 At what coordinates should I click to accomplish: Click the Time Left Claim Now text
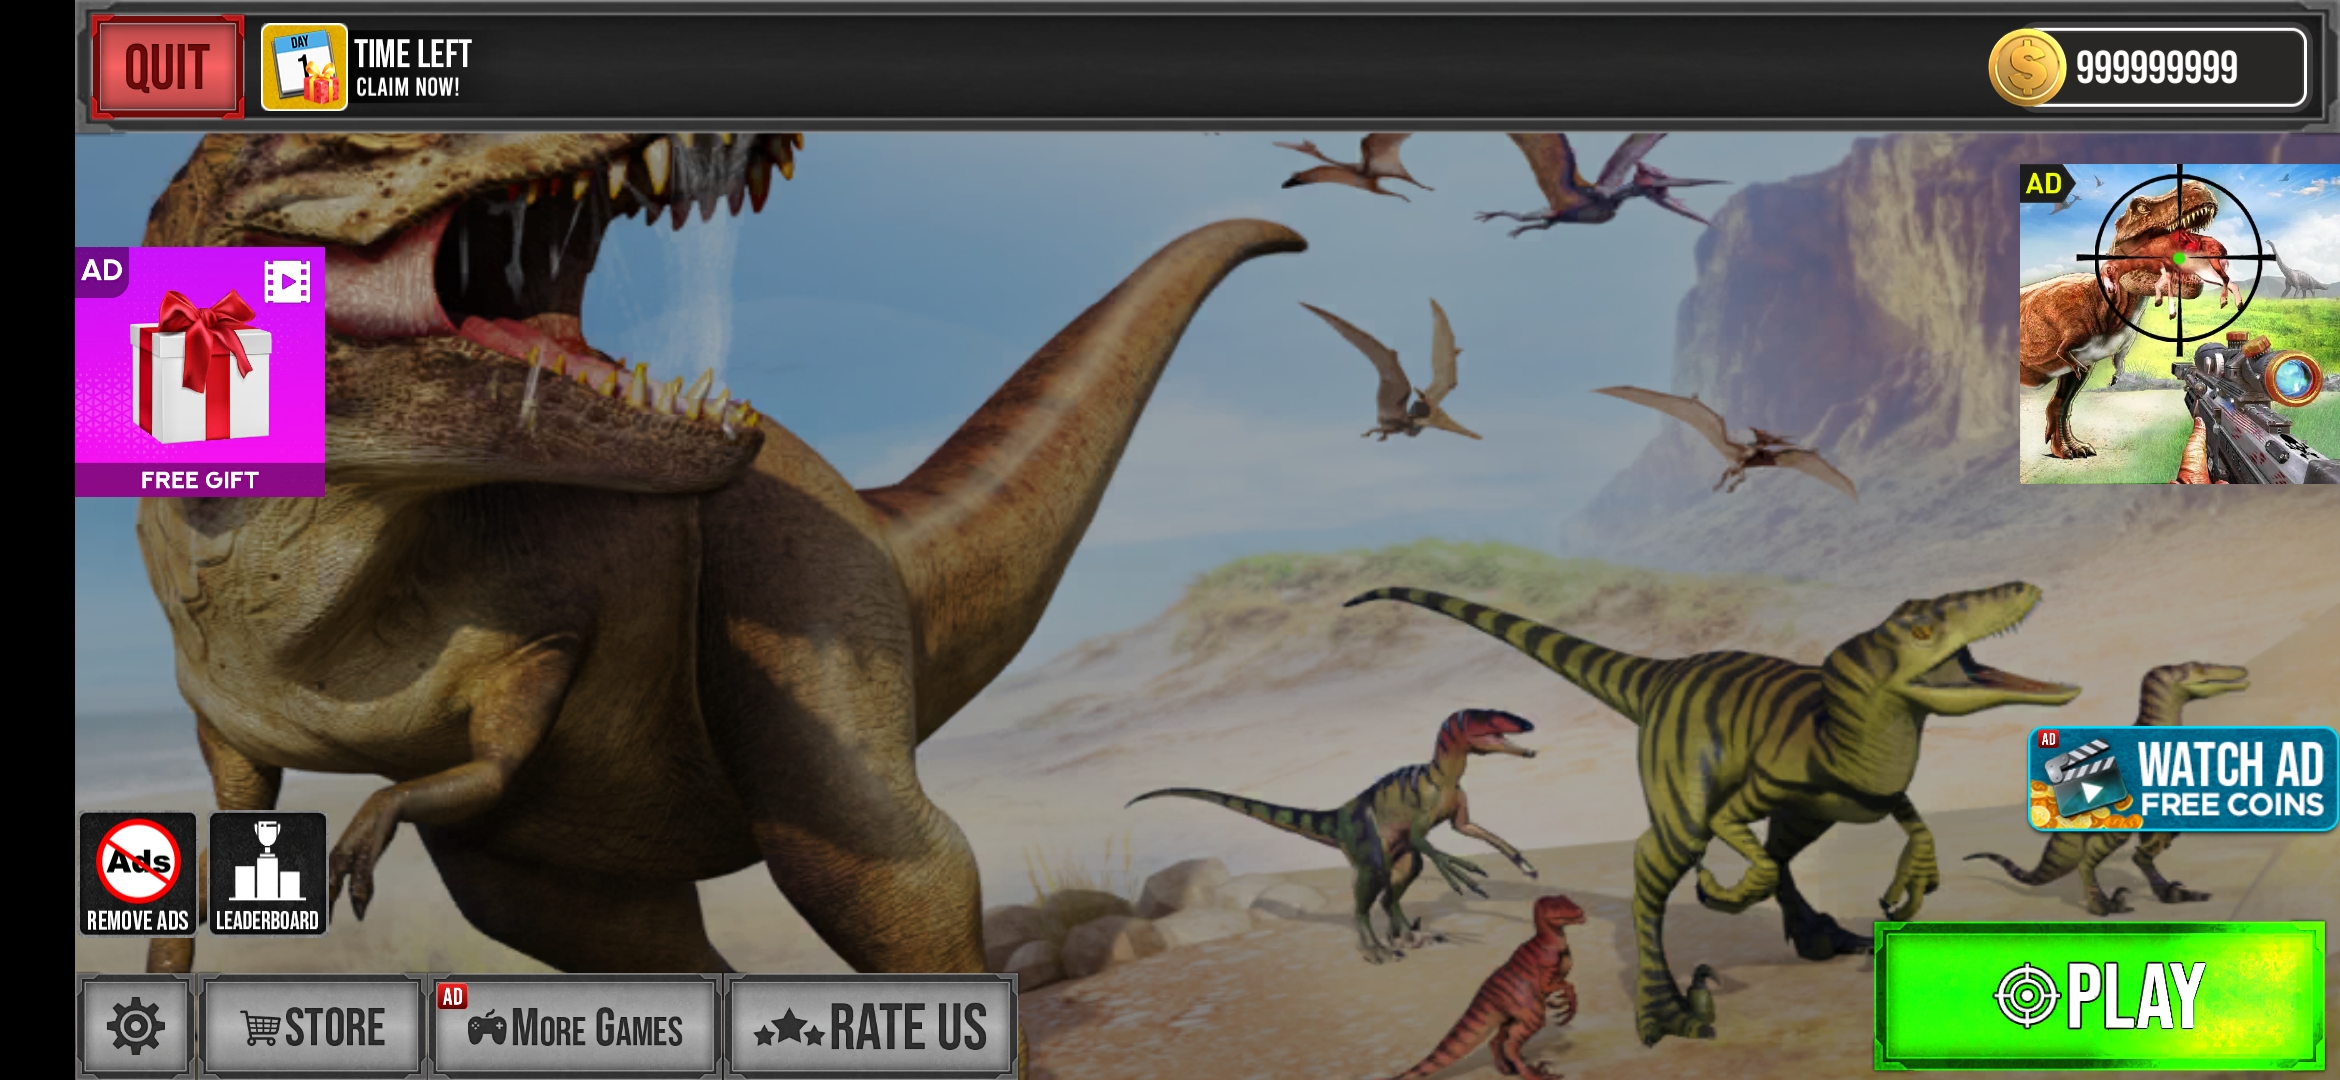point(412,68)
